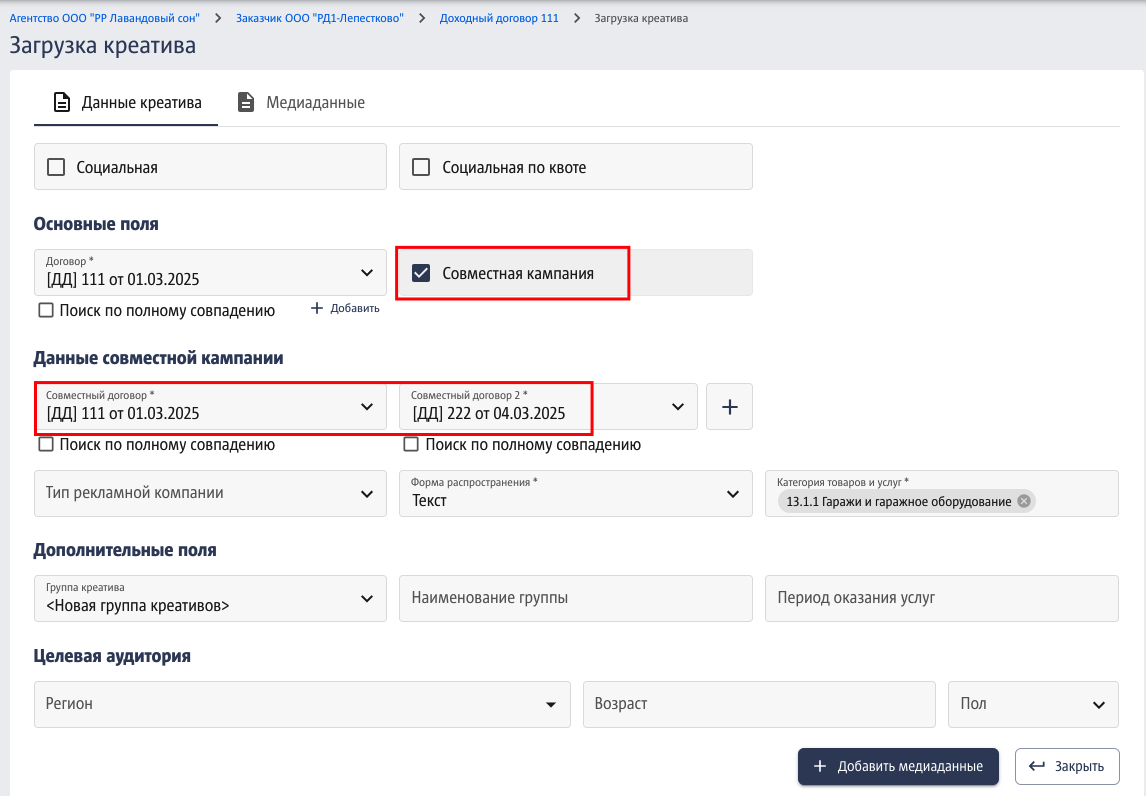Click the breadcrumb chevron after Заказчик
Viewport: 1146px width, 796px height.
click(x=422, y=18)
